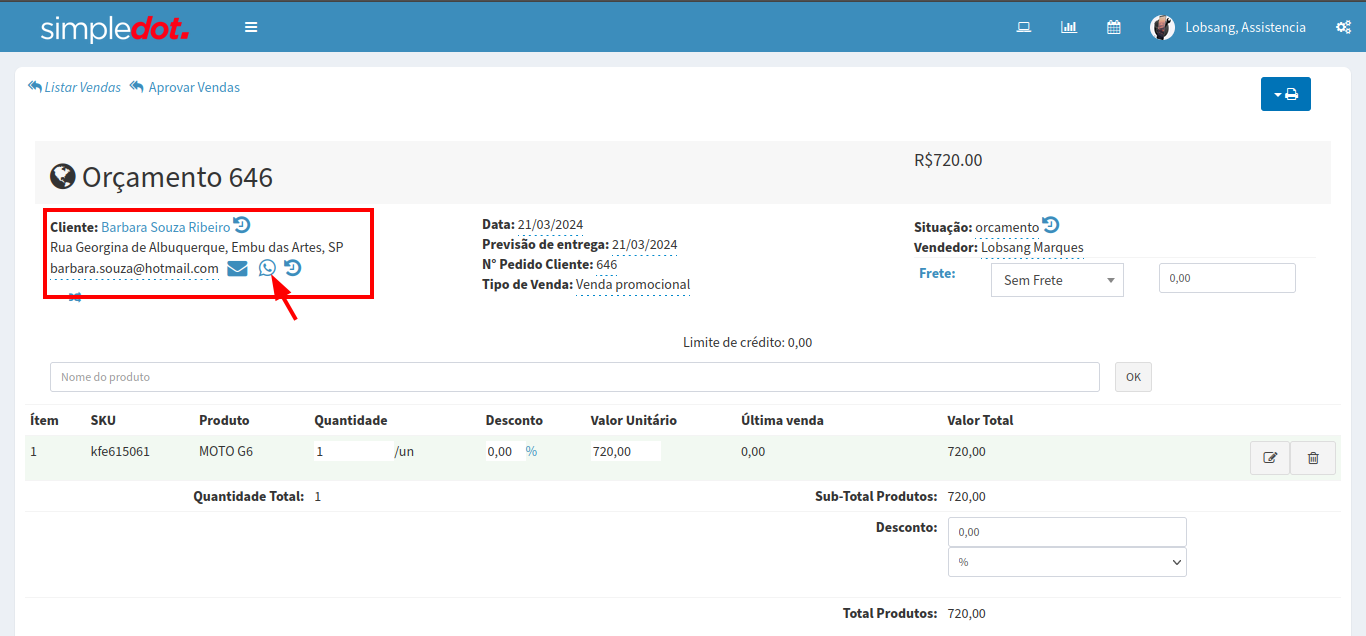Click the WhatsApp icon next to email
This screenshot has height=636, width=1366.
point(267,268)
